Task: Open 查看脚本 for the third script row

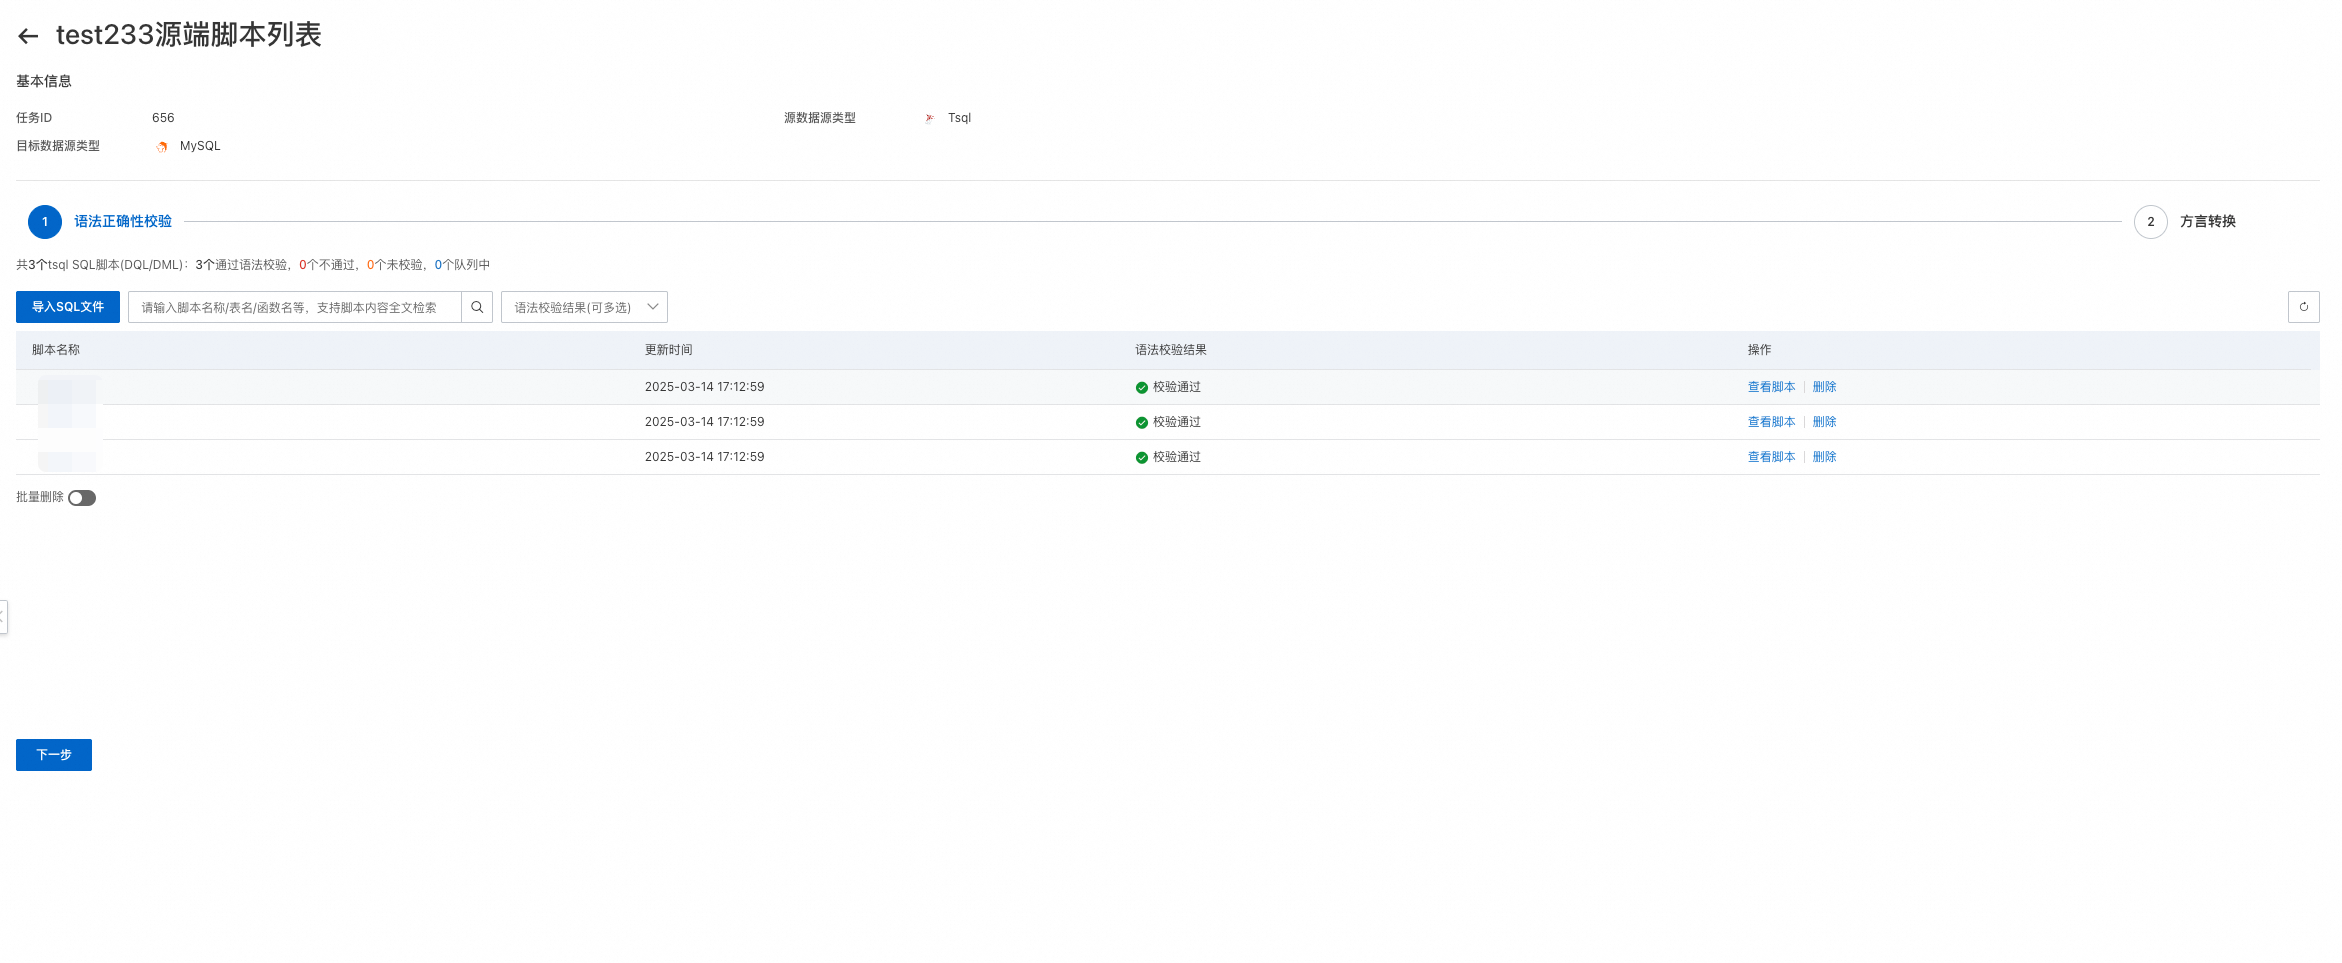Action: pyautogui.click(x=1772, y=457)
